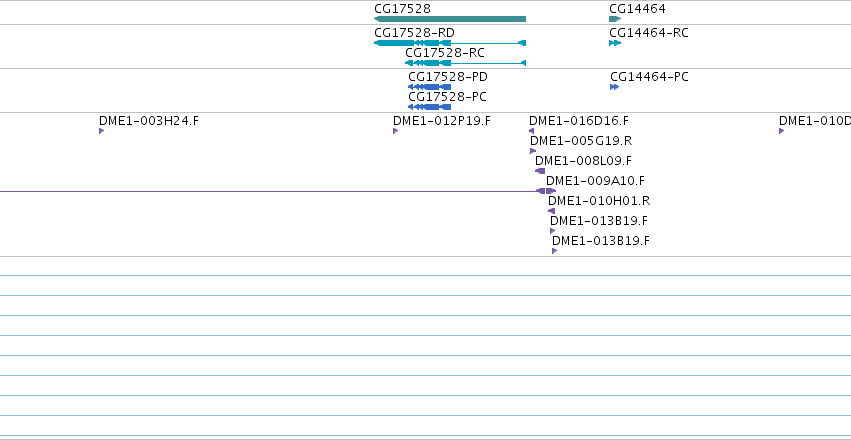Select the CG17528-PD blue CDS glyph
The height and width of the screenshot is (440, 851).
click(x=429, y=87)
